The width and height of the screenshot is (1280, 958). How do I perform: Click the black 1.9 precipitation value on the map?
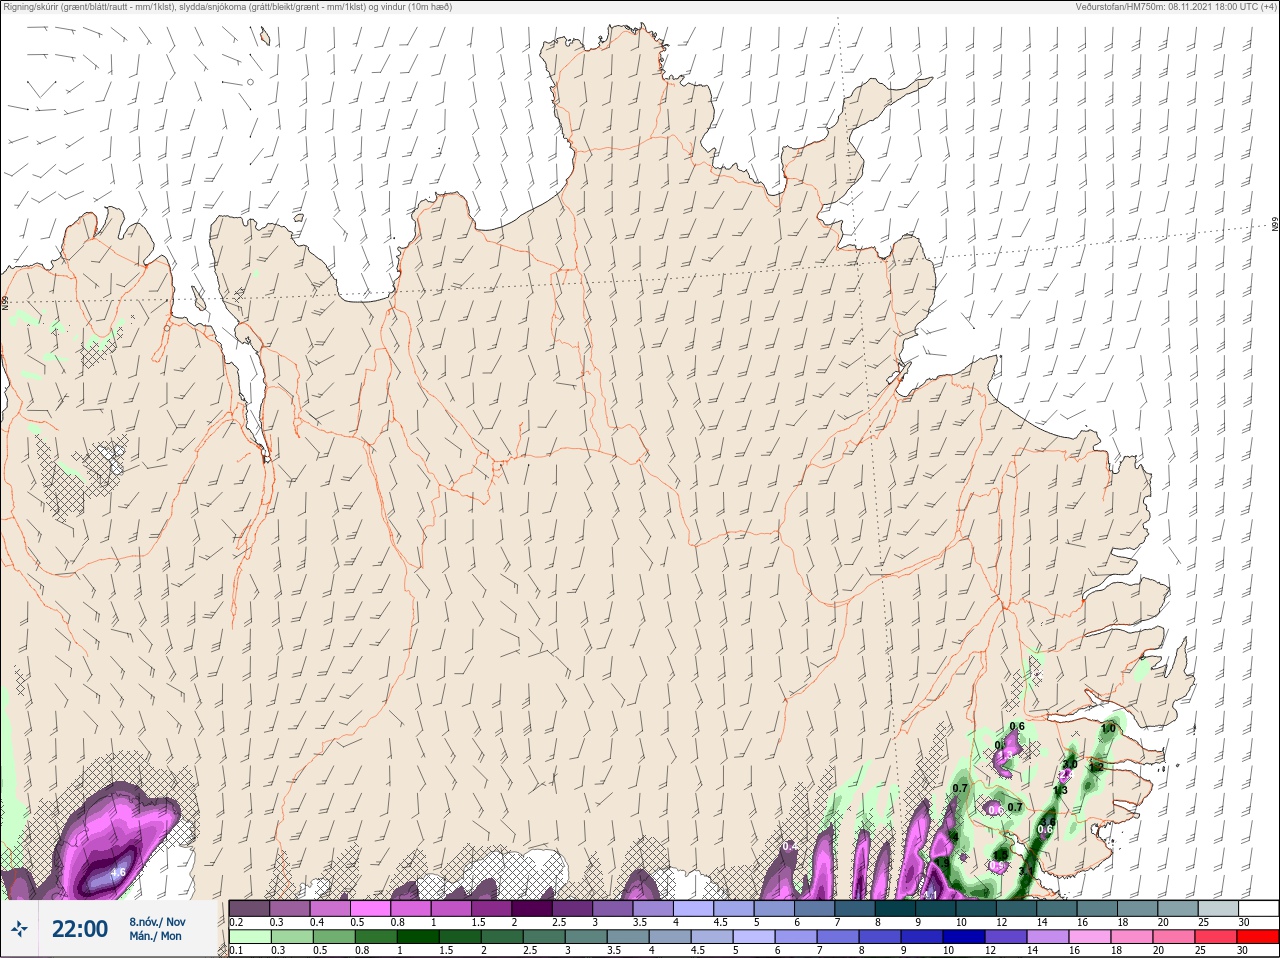point(942,862)
